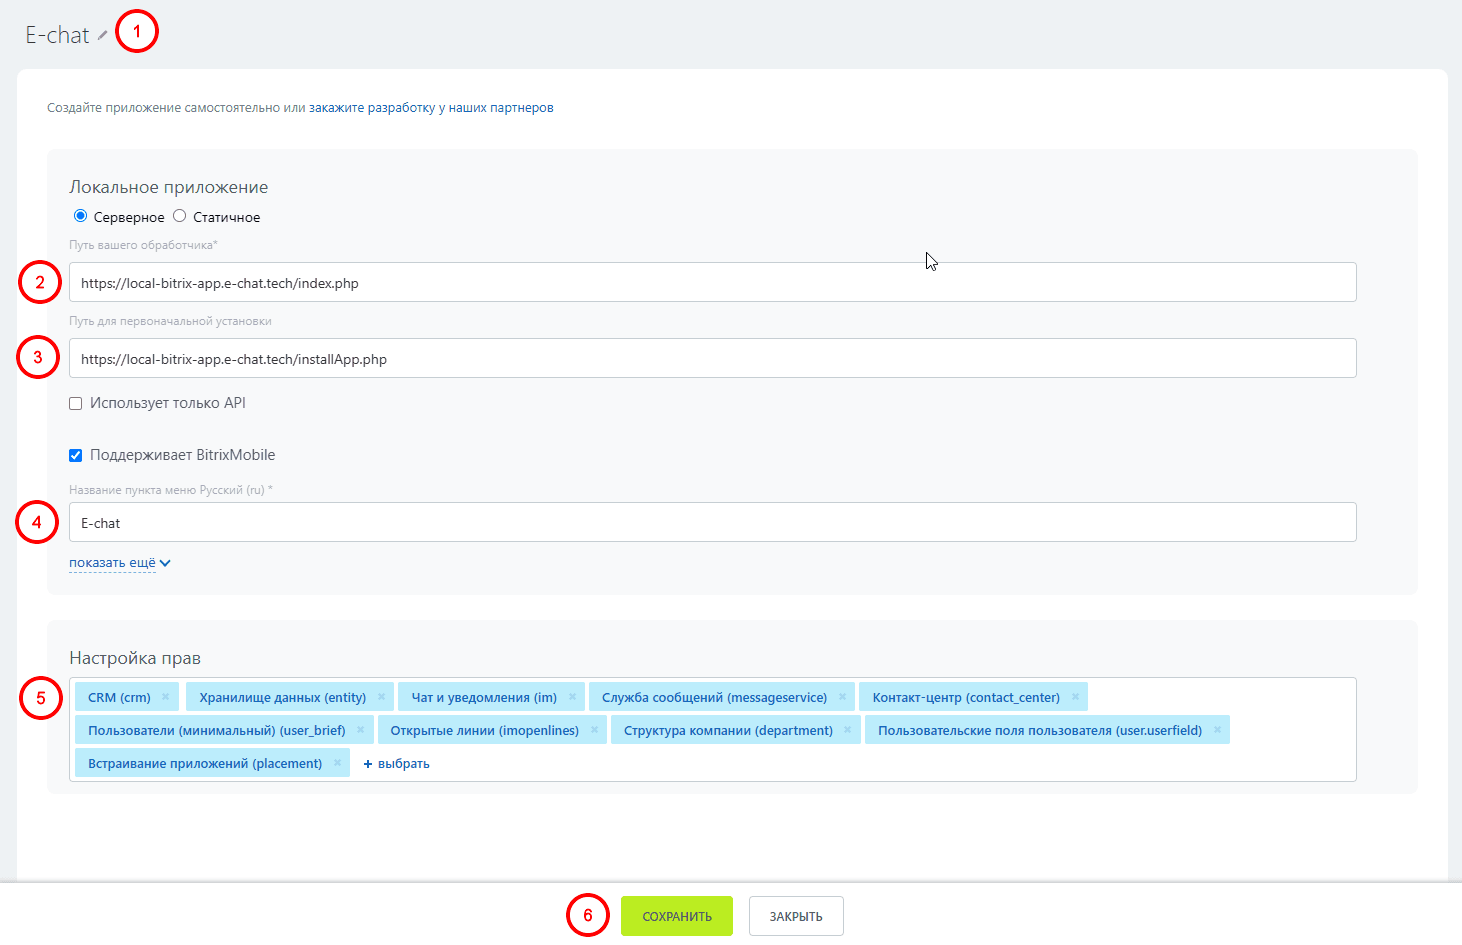This screenshot has height=945, width=1462.
Task: Enable the Использует только API checkbox
Action: tap(75, 404)
